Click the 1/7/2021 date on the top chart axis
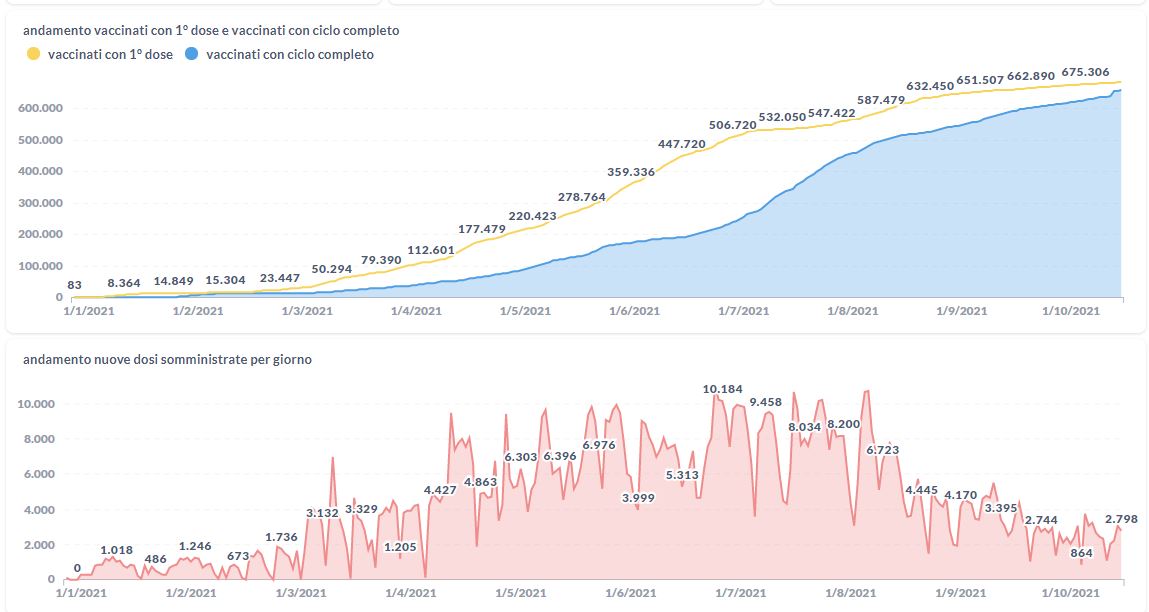The height and width of the screenshot is (612, 1149). 743,311
